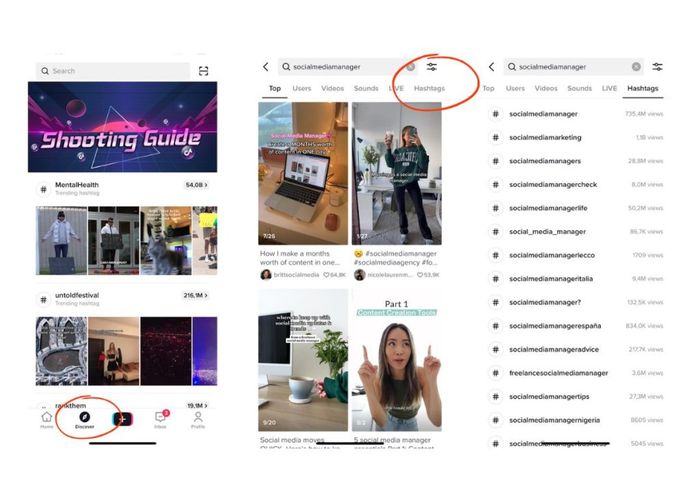
Task: Switch to Sounds tab on the right screen
Action: [x=579, y=88]
